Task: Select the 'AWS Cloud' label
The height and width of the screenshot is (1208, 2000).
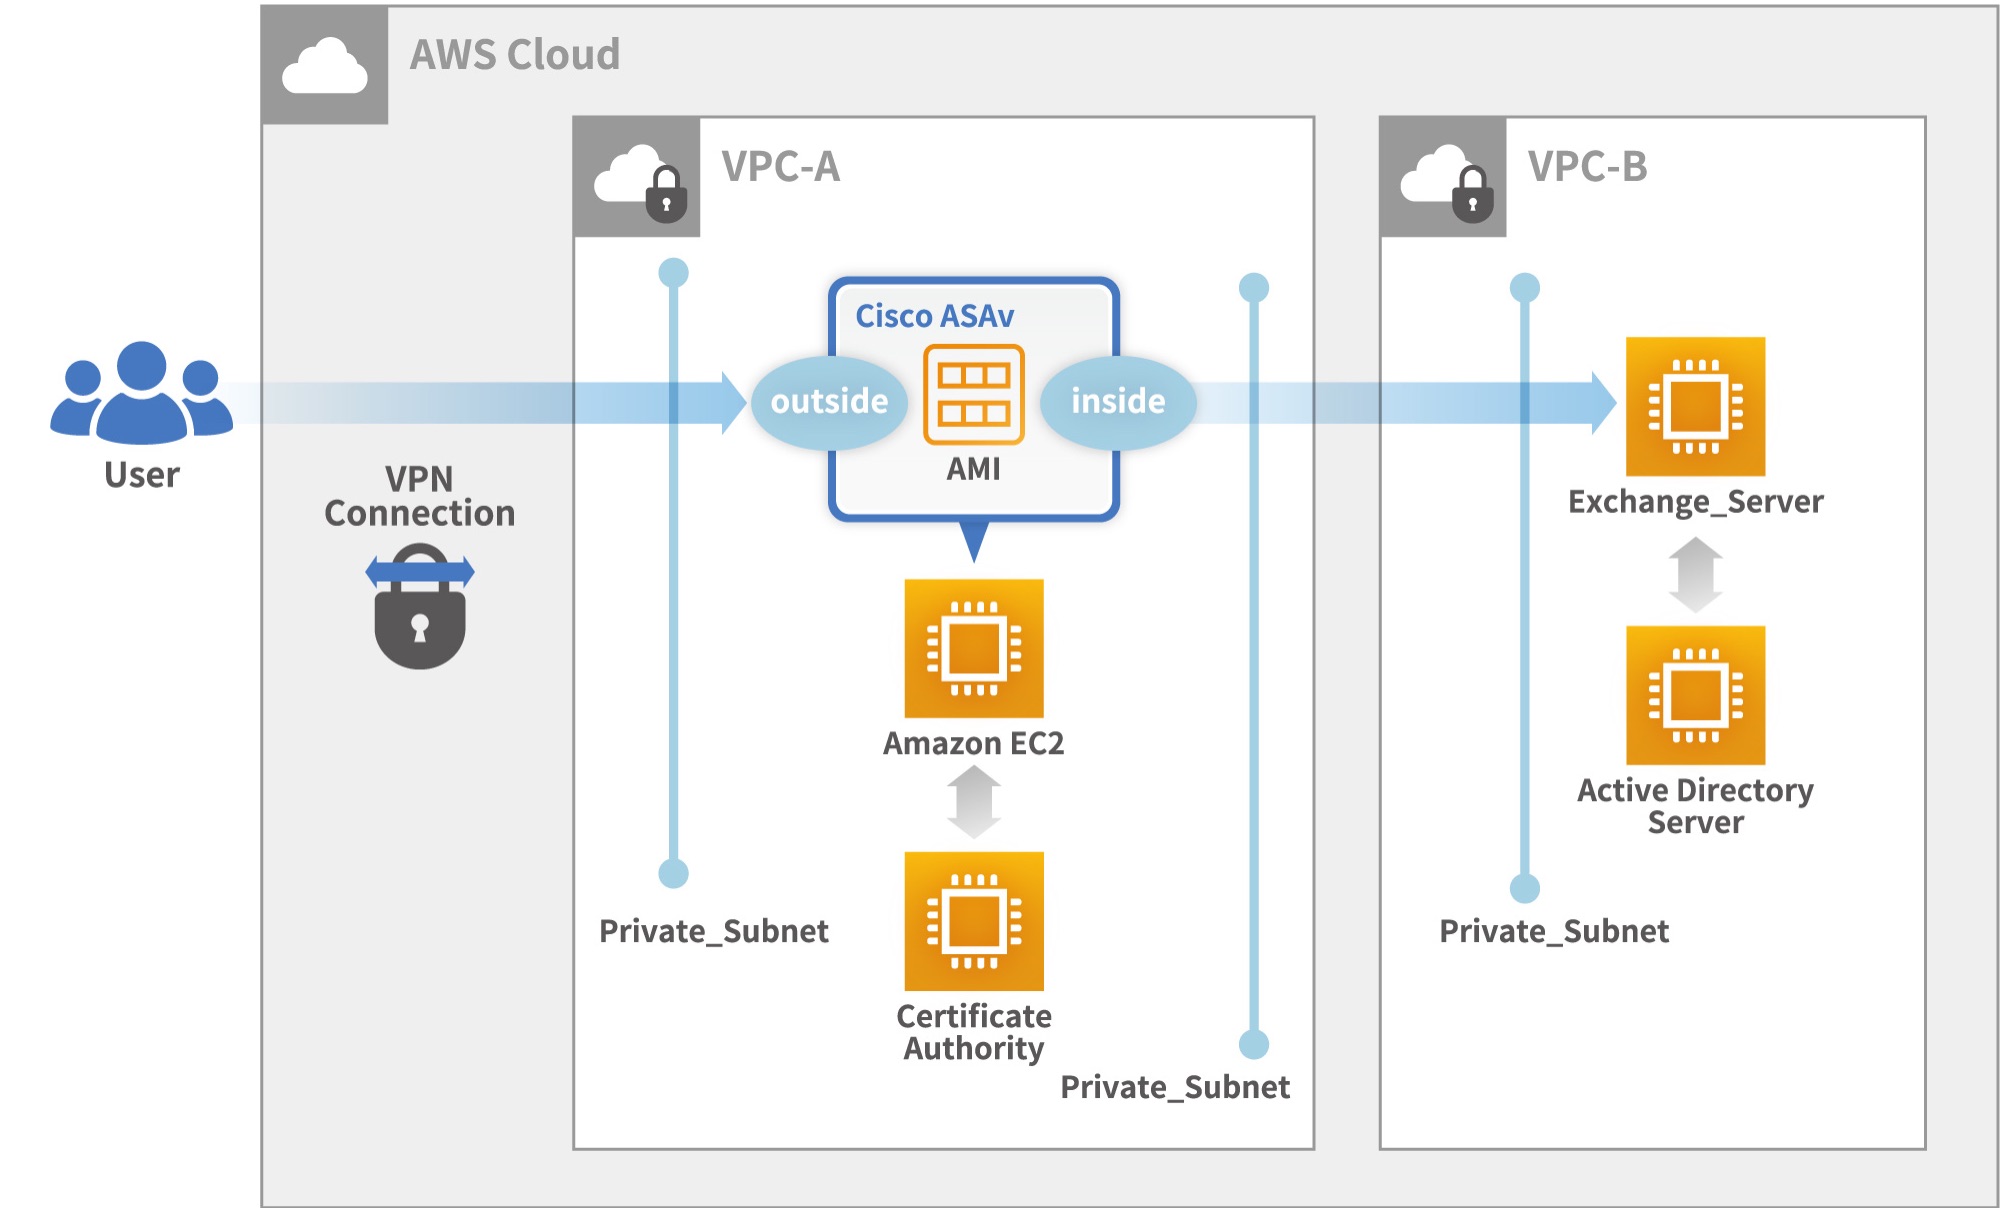Action: pos(515,55)
